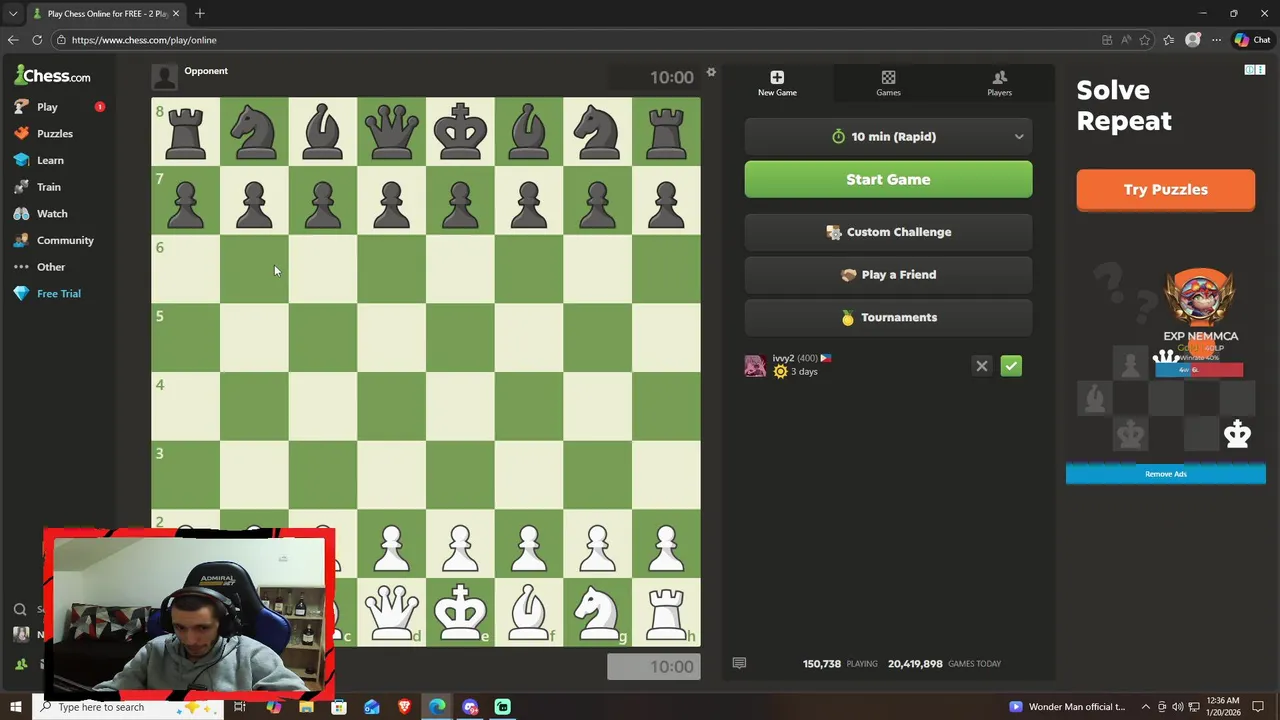Click Play a Friend
Screen dimensions: 1280x720
(x=888, y=275)
